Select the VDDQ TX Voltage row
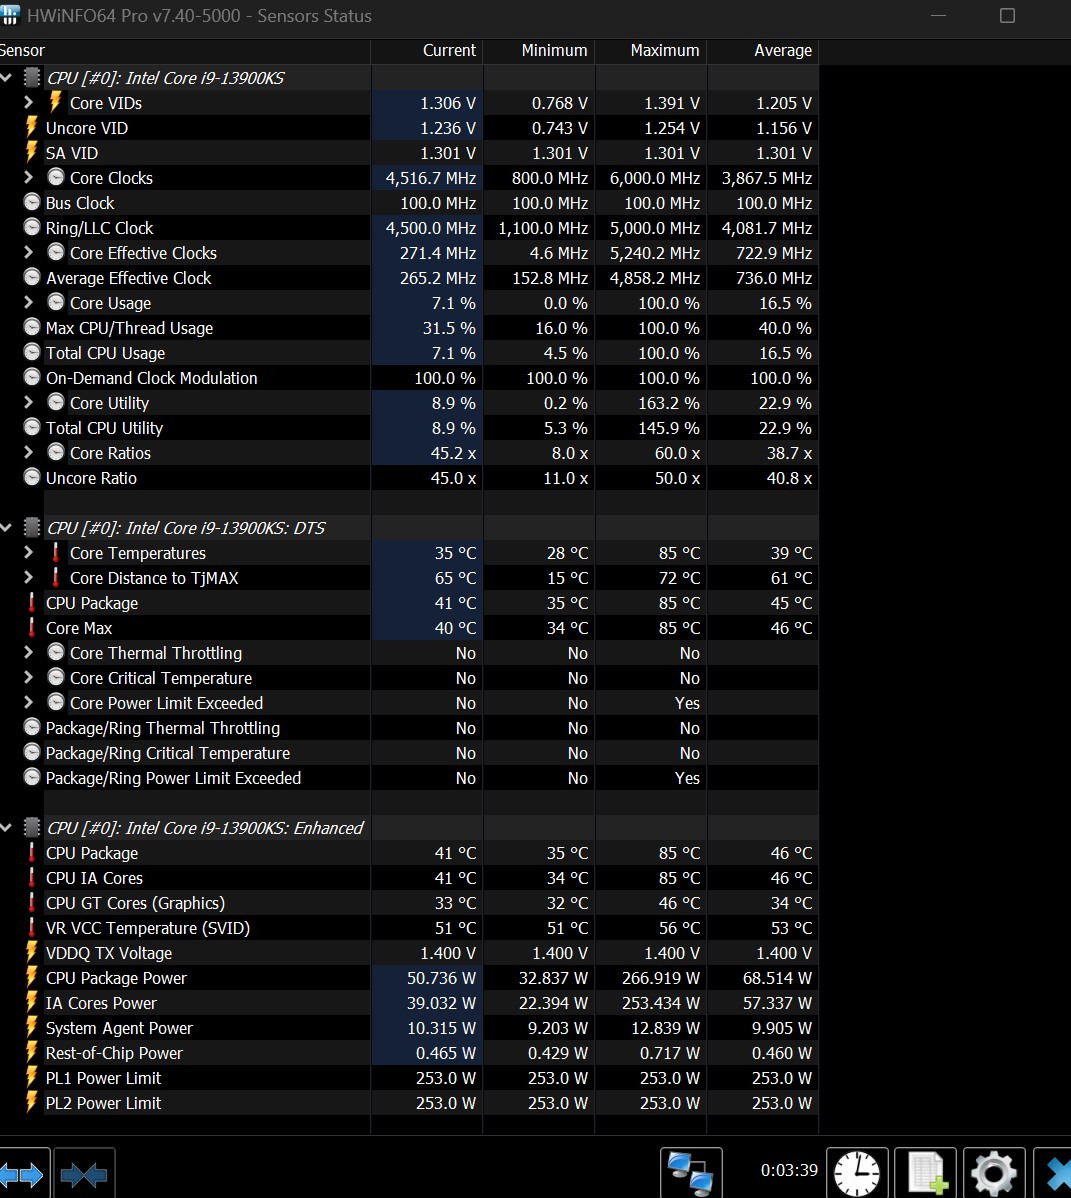 point(409,953)
